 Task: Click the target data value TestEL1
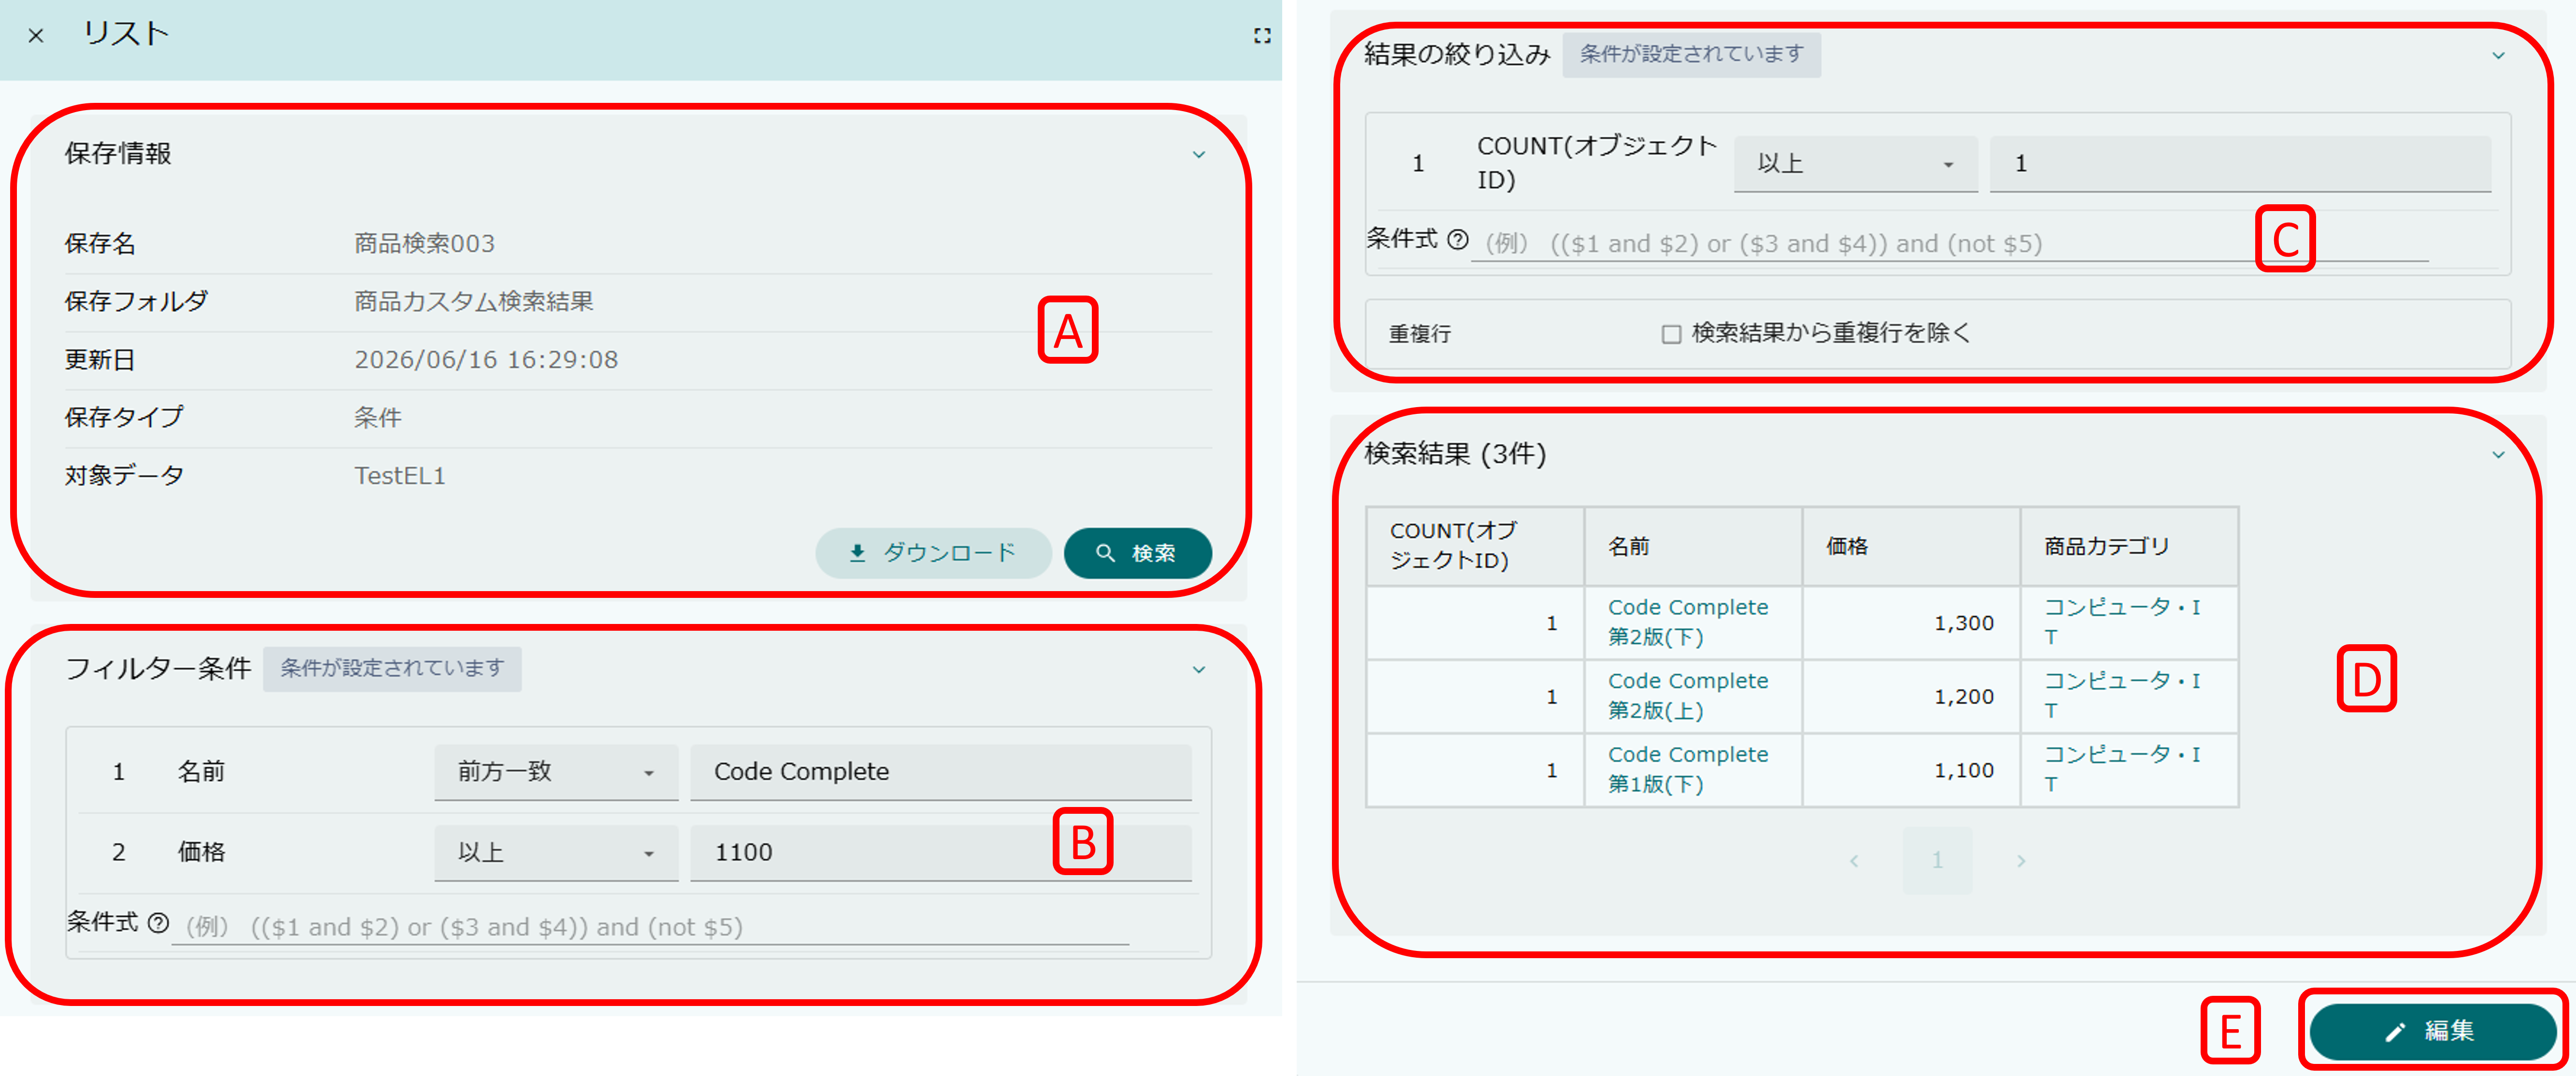[399, 476]
